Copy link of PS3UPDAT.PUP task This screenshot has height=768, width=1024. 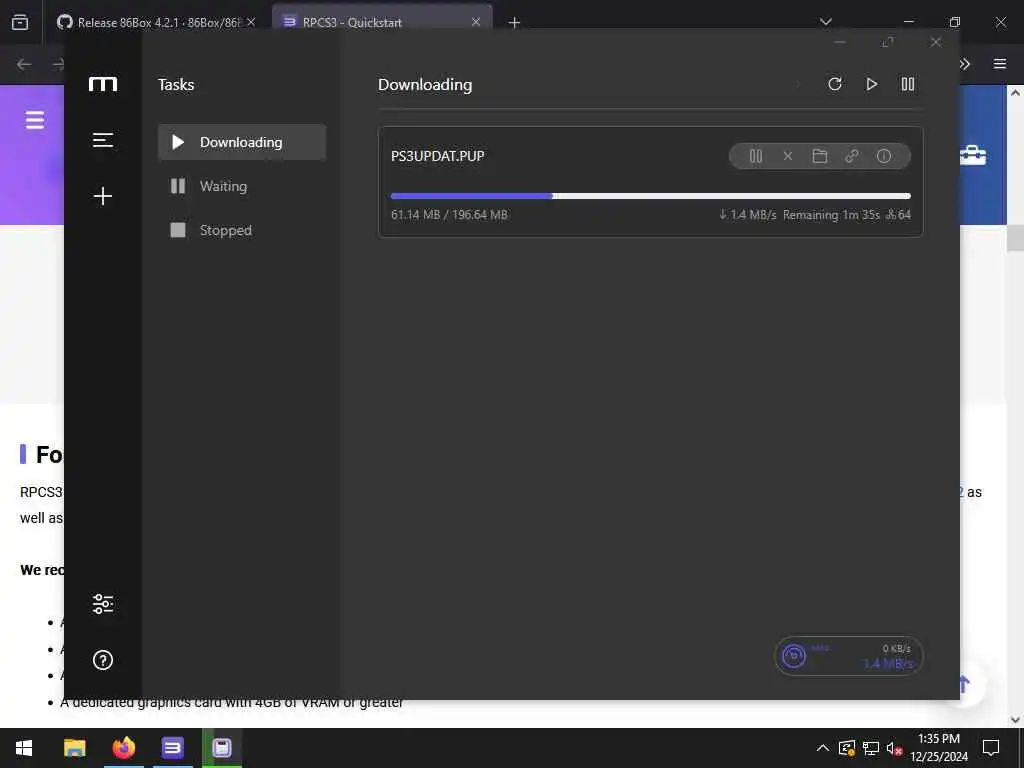pos(852,156)
